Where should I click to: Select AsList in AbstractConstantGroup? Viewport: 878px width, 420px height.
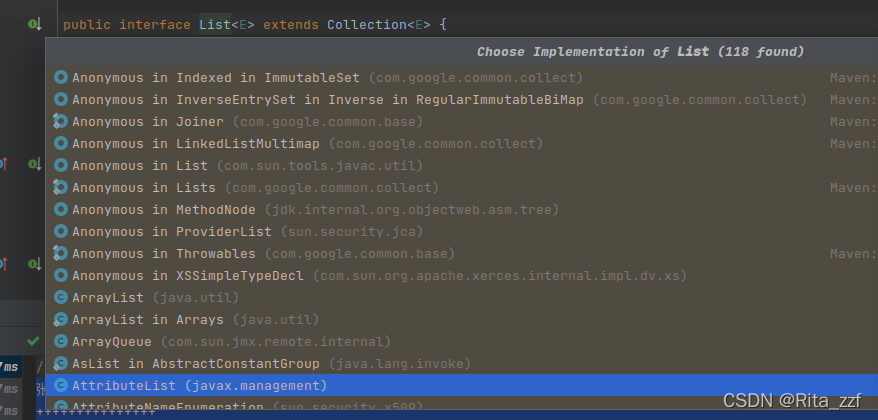tap(461, 364)
